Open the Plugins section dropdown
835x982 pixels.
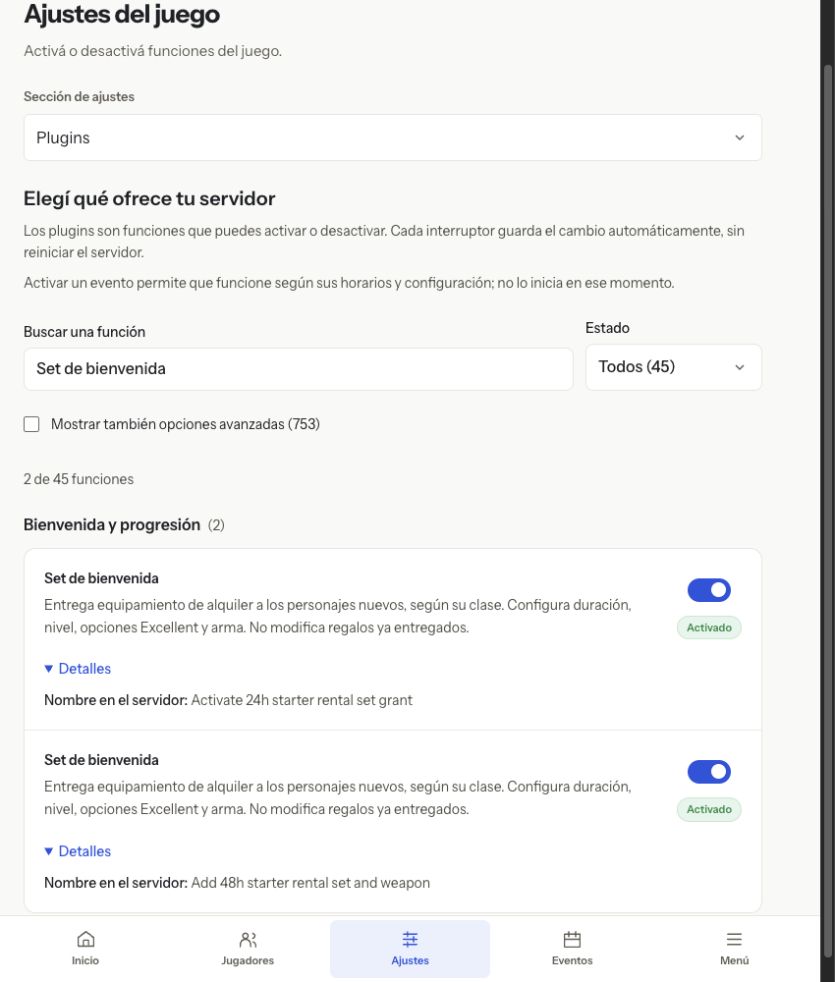393,137
